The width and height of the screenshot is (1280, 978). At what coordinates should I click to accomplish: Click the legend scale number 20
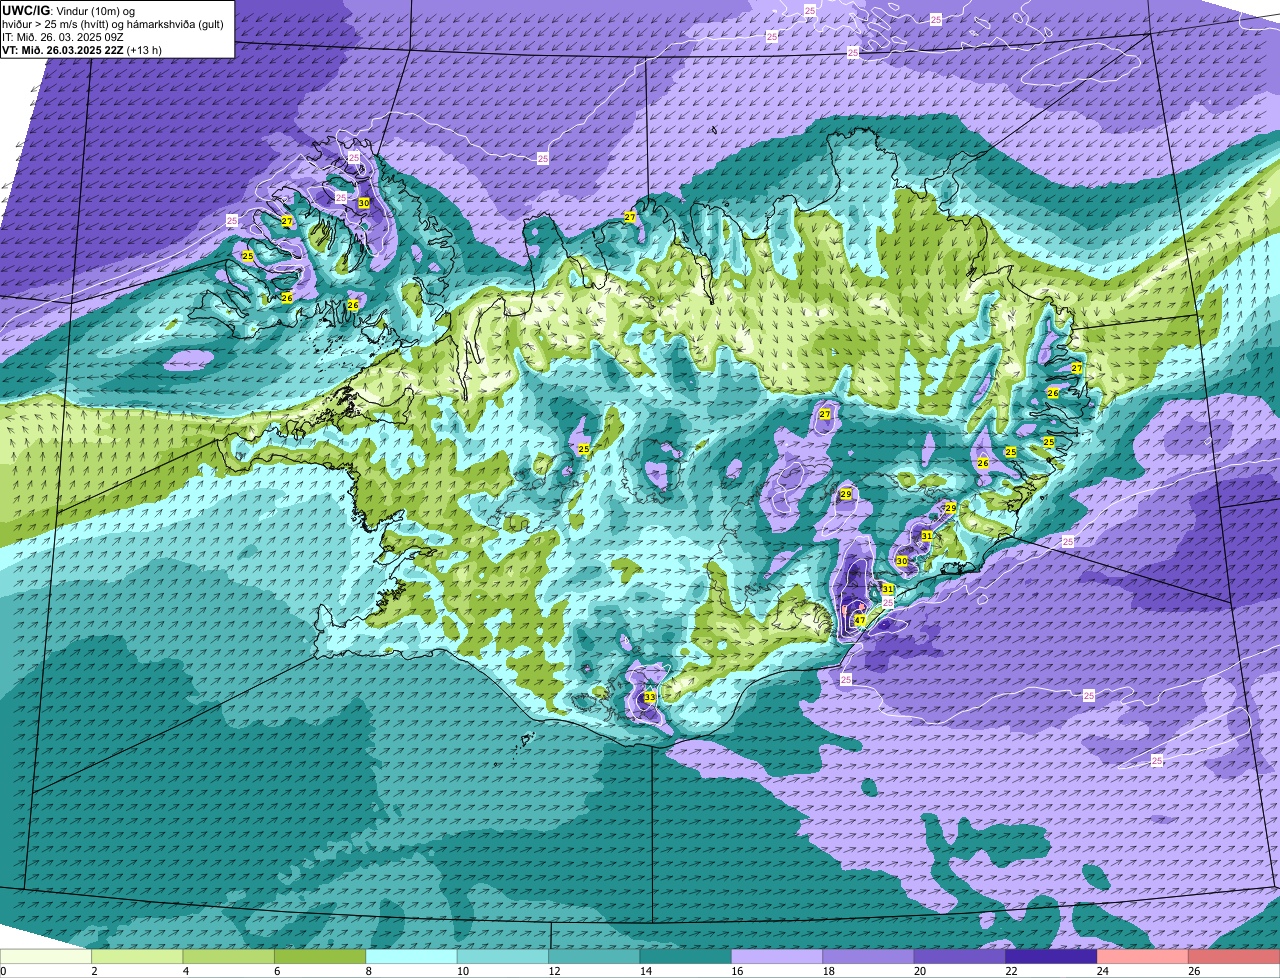[921, 971]
